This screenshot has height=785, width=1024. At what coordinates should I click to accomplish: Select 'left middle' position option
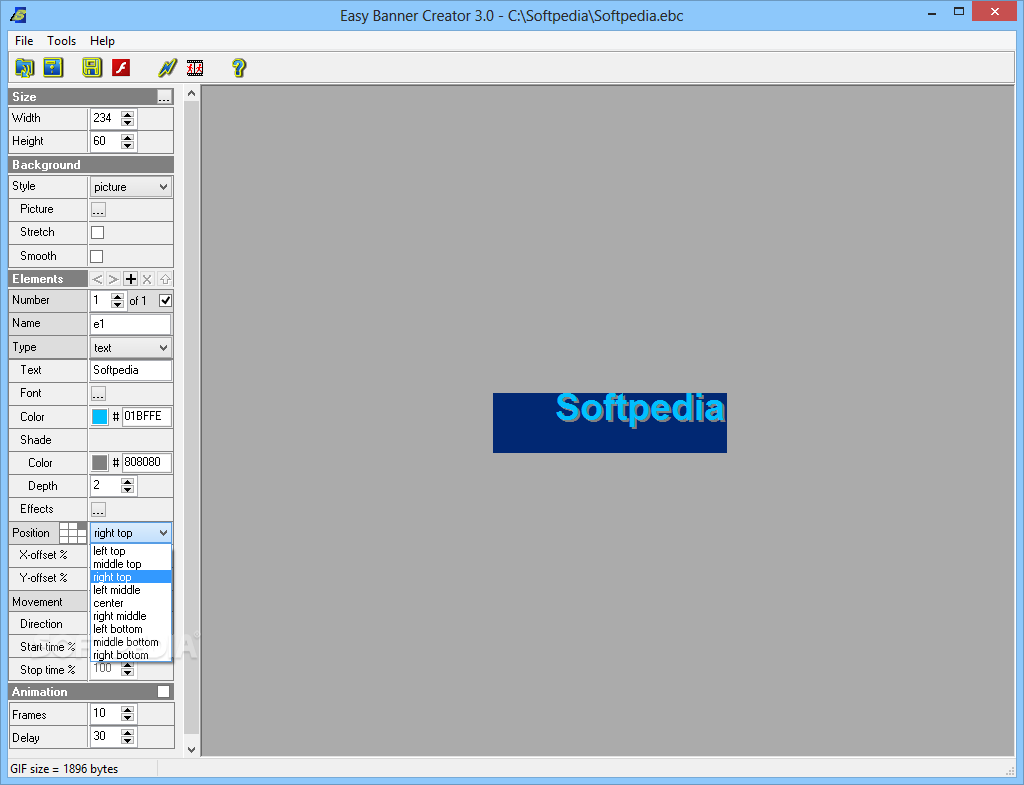(131, 590)
